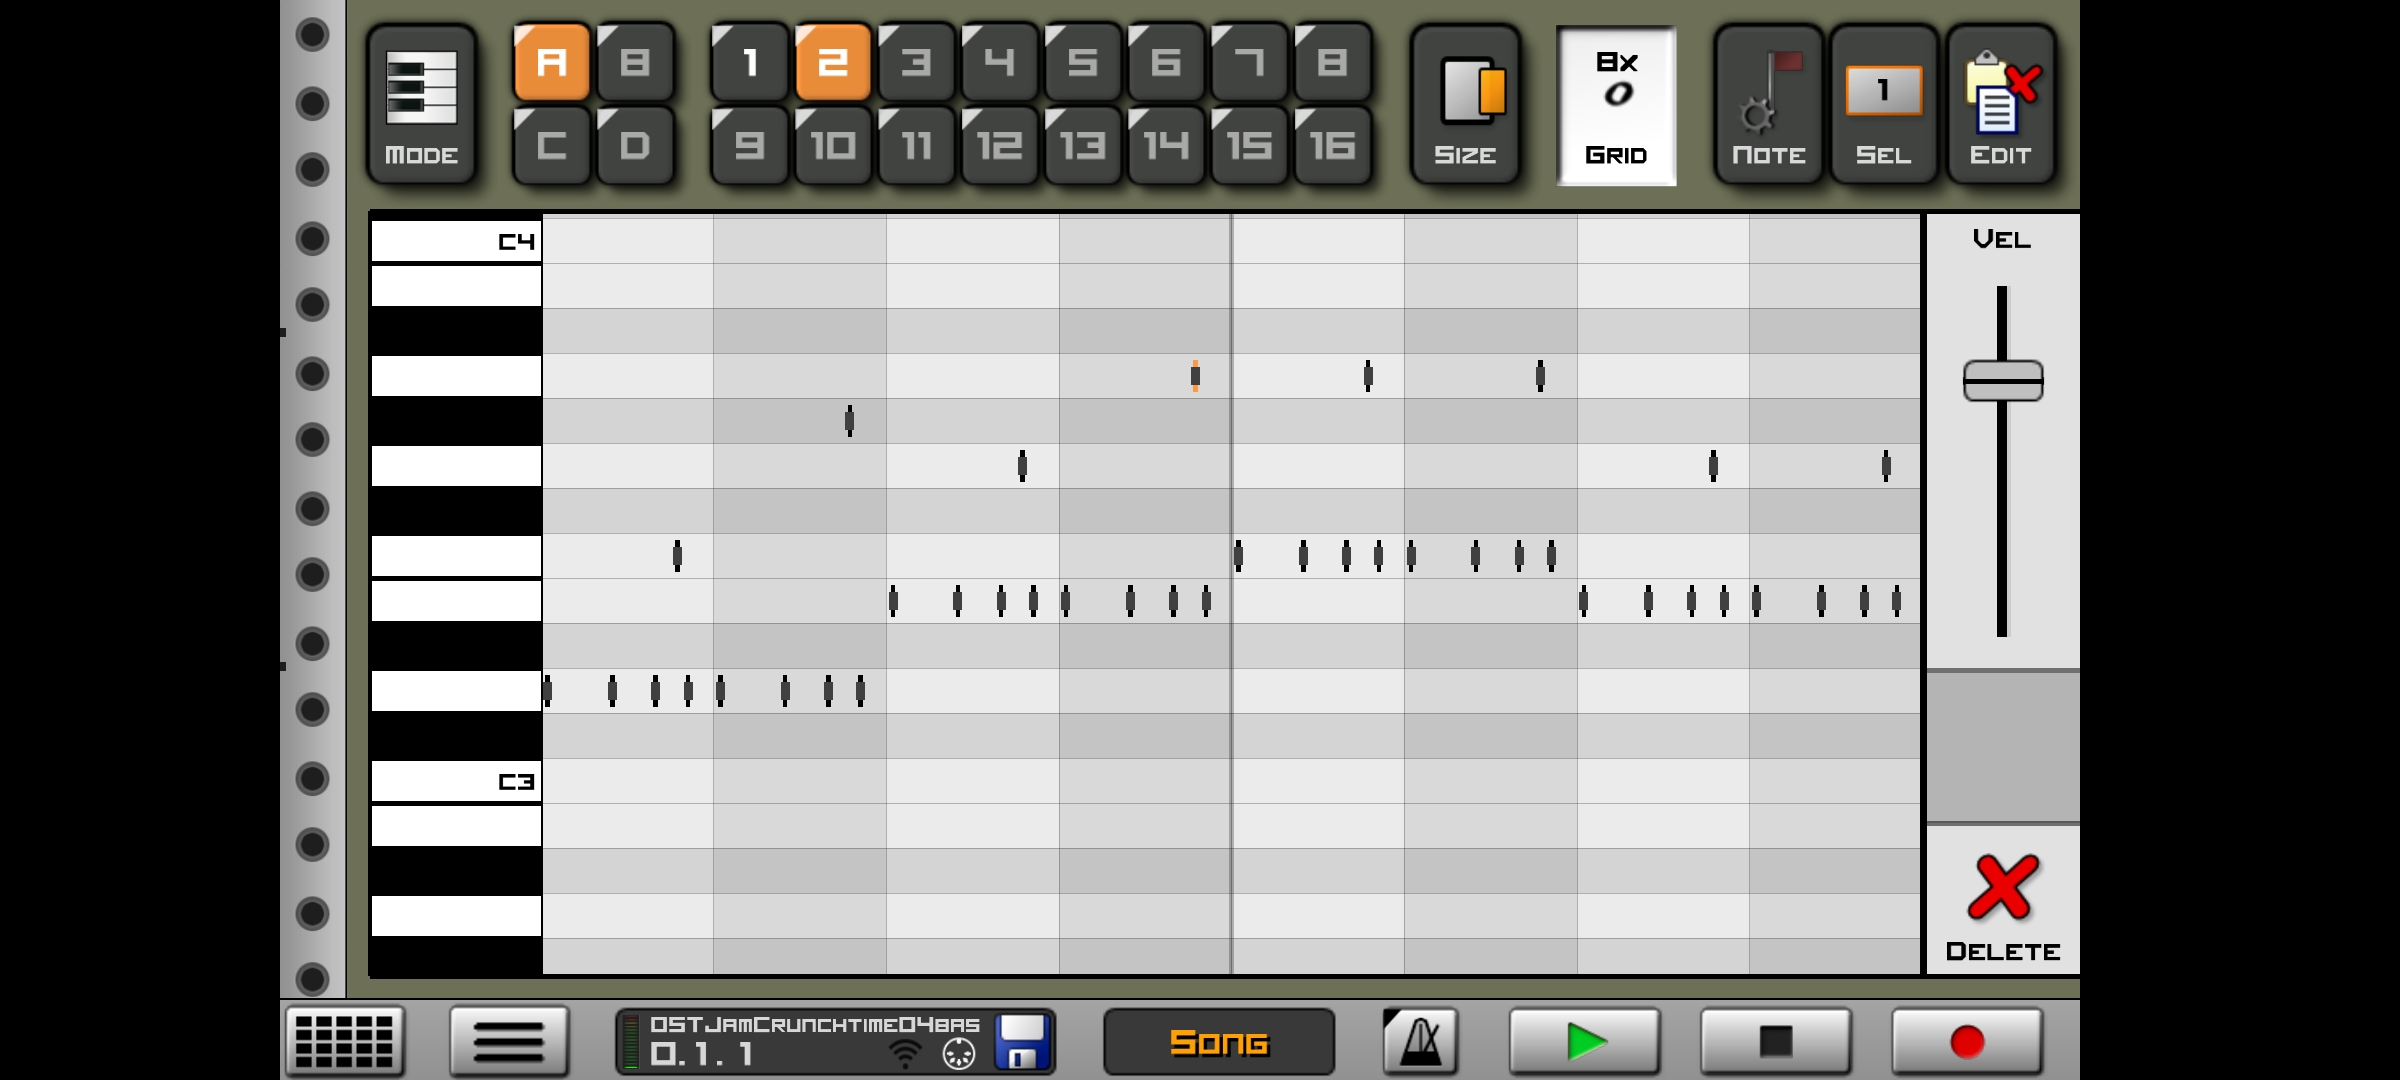Toggle Song mode button
The height and width of the screenshot is (1080, 2400).
click(1219, 1042)
